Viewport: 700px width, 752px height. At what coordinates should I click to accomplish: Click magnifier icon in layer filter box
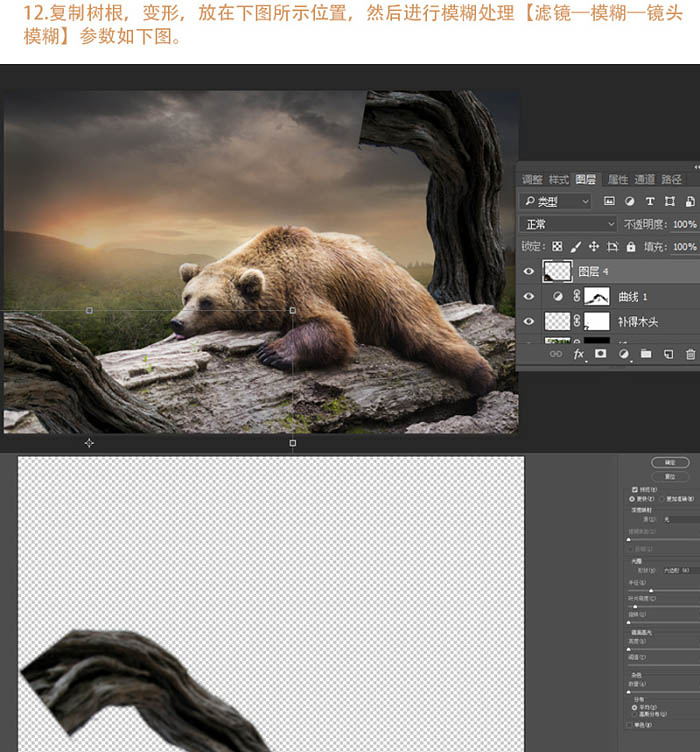pyautogui.click(x=529, y=201)
